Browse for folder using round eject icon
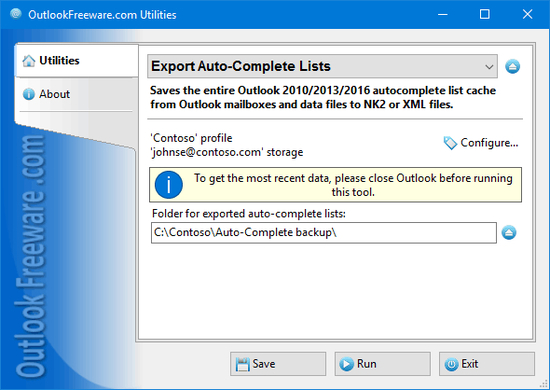550x390 pixels. point(509,233)
